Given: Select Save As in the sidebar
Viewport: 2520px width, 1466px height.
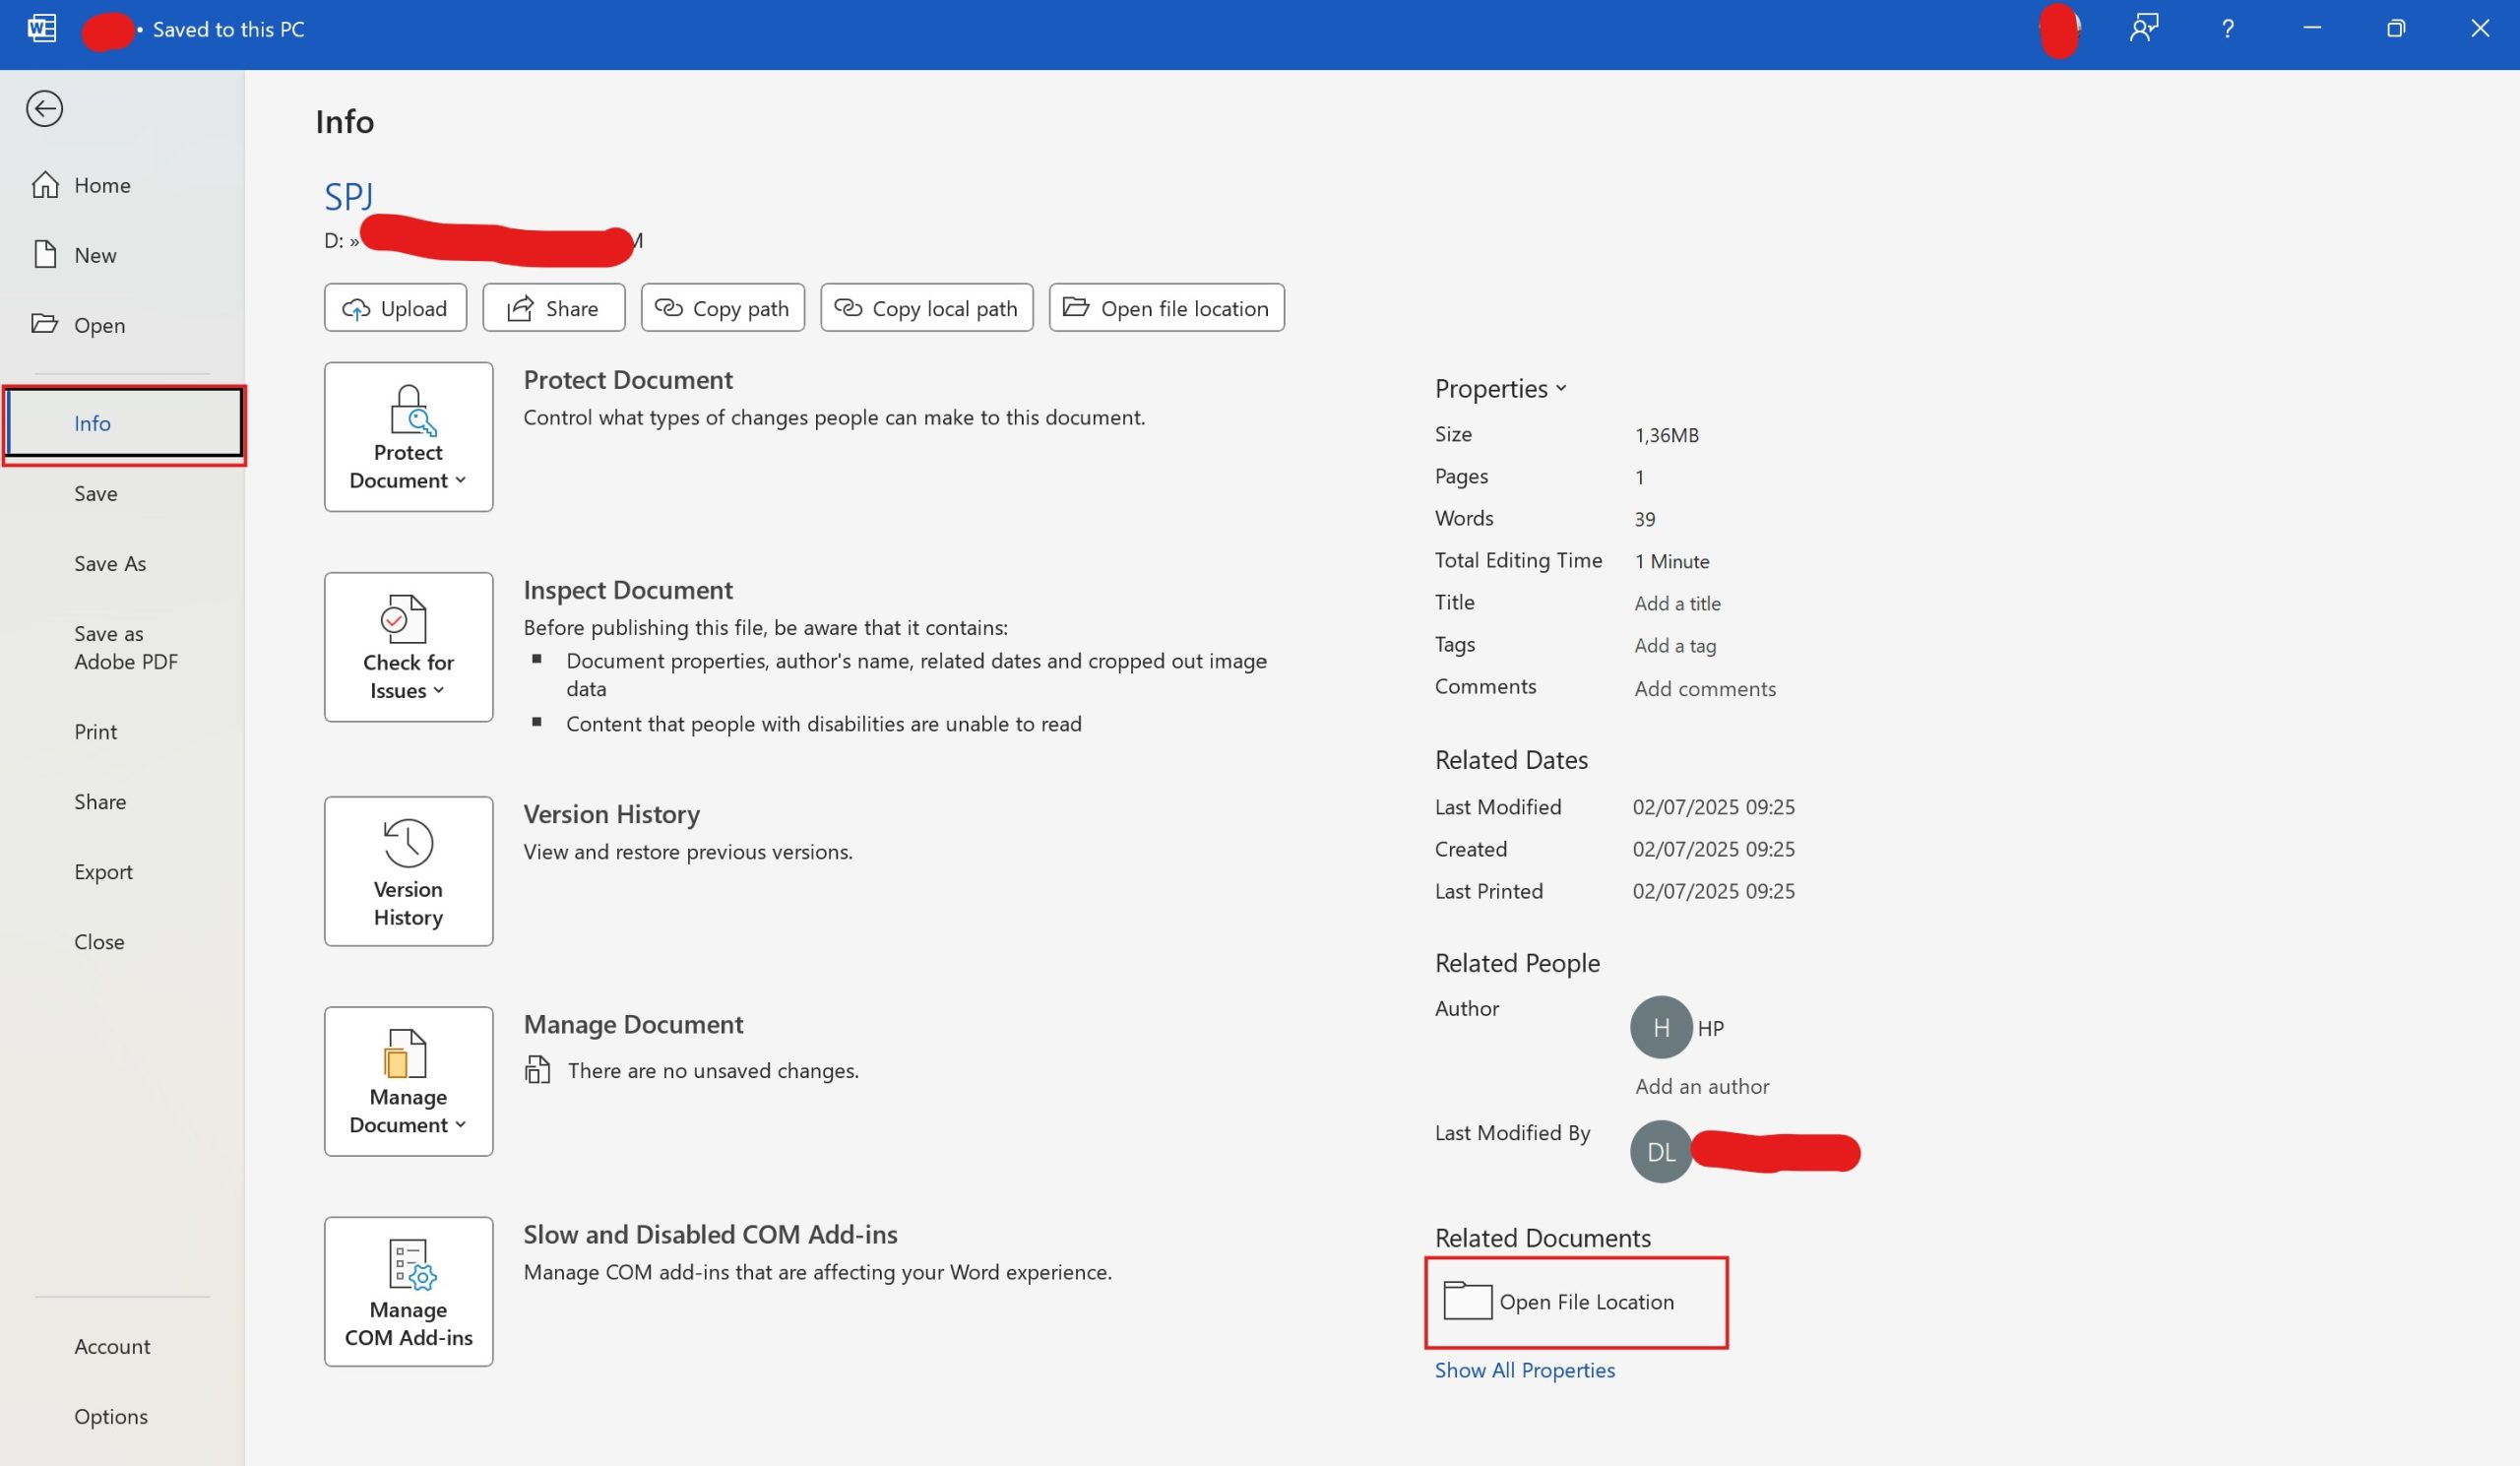Looking at the screenshot, I should [110, 563].
